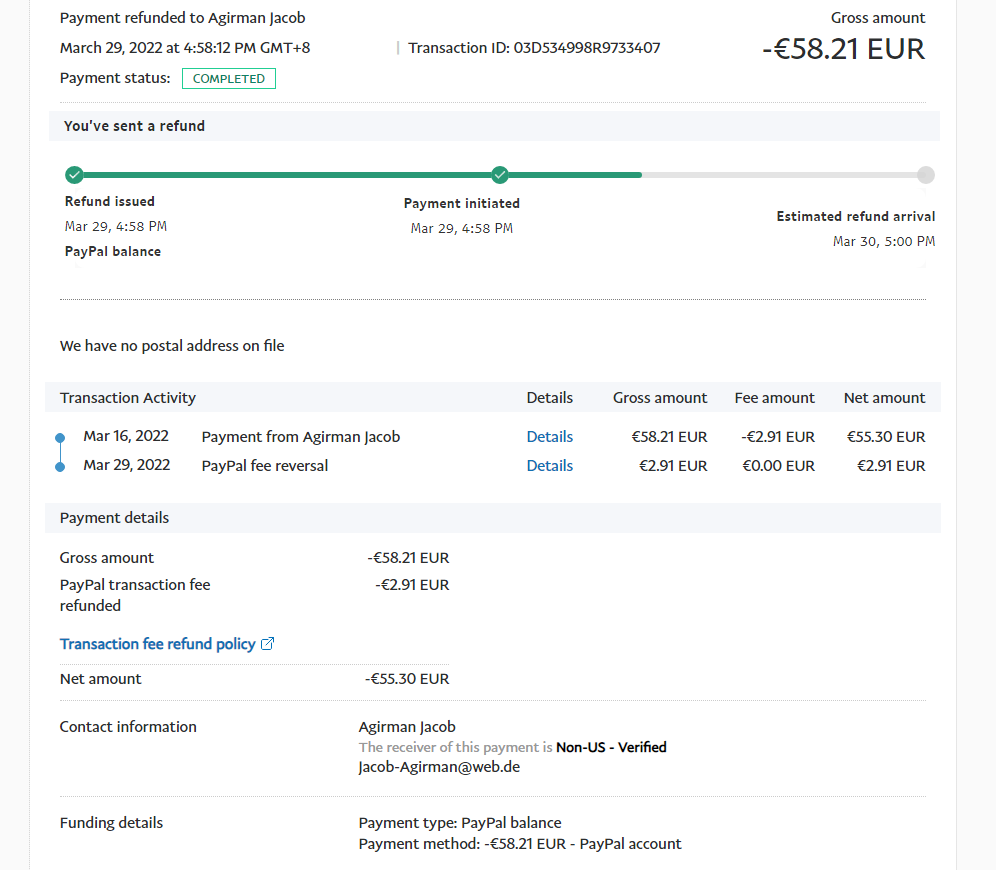Click the You've sent a refund heading
This screenshot has height=870, width=996.
click(x=134, y=126)
